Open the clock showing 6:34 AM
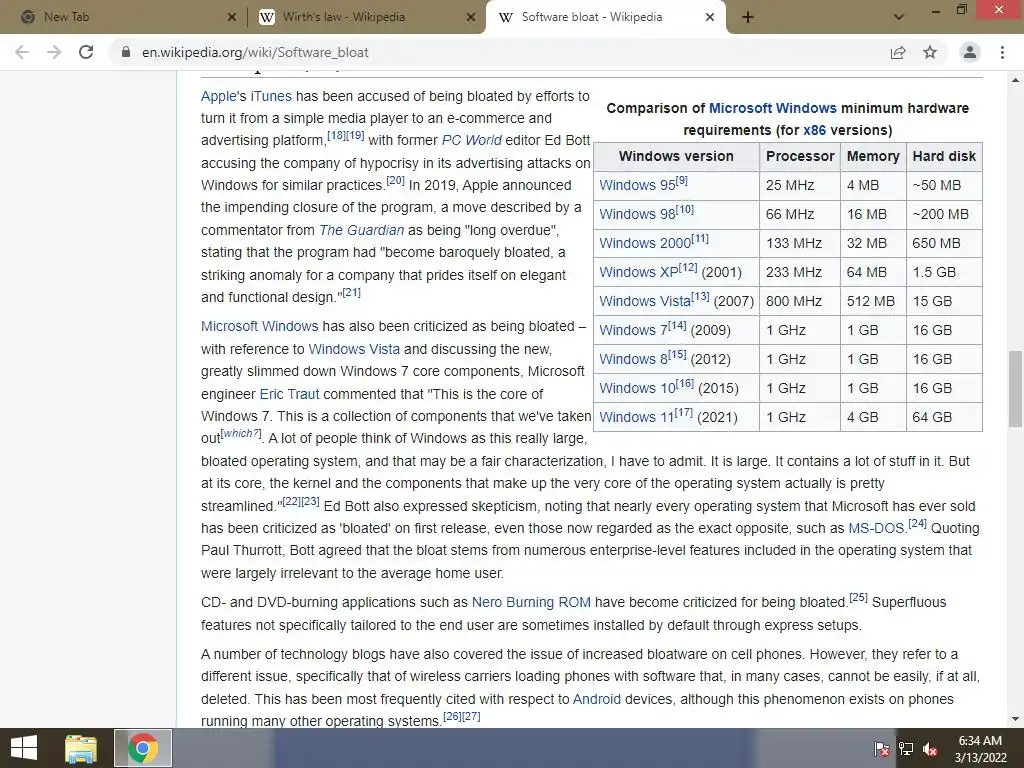The height and width of the screenshot is (768, 1024). [x=980, y=749]
